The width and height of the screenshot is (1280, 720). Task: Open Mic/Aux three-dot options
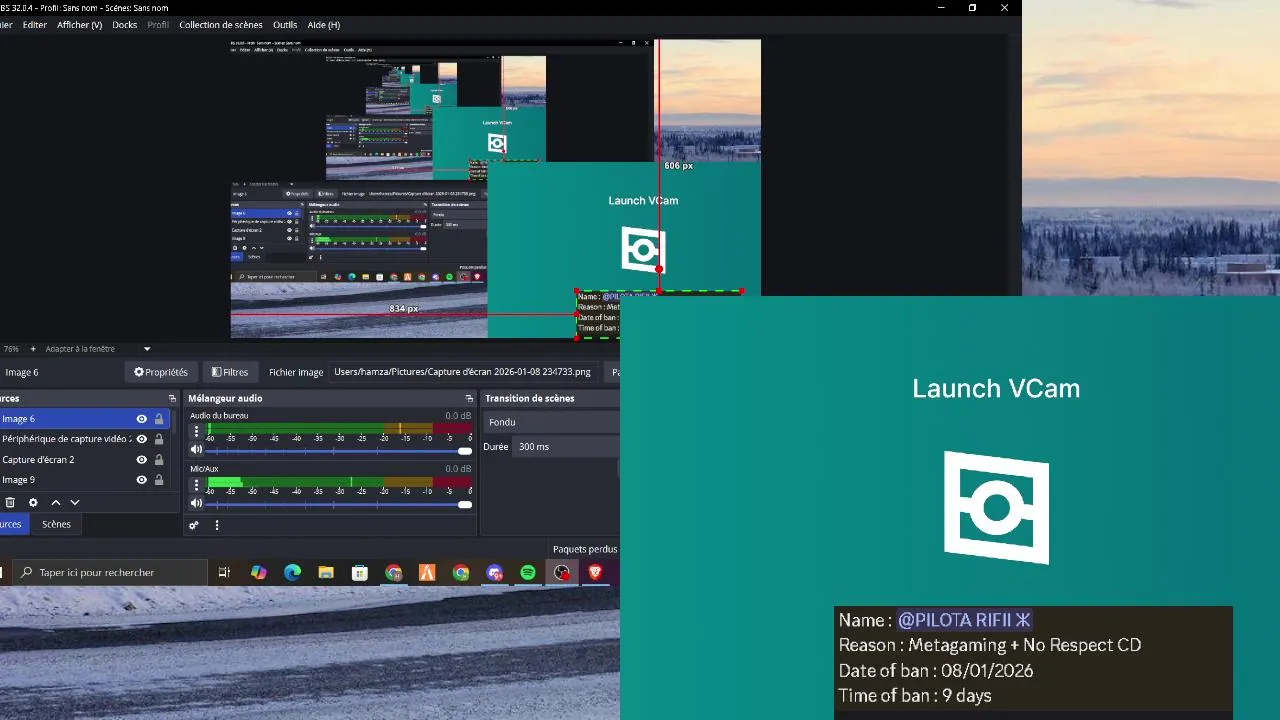click(x=196, y=485)
